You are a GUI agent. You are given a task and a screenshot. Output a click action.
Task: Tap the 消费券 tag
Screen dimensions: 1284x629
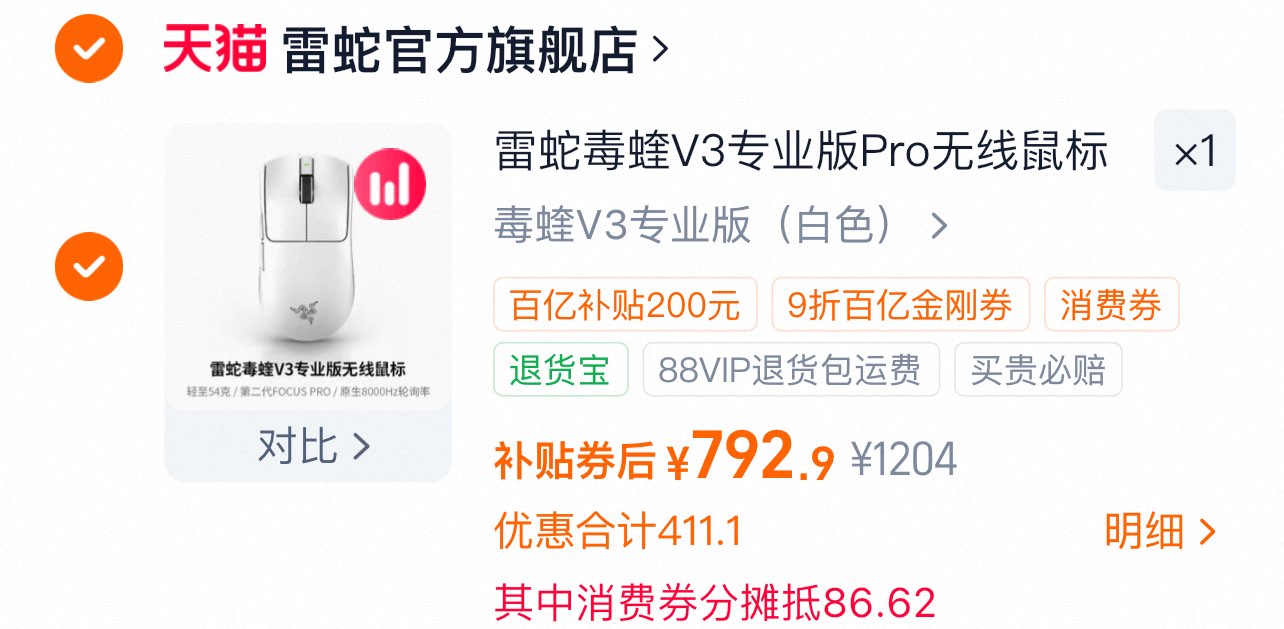click(x=1111, y=304)
